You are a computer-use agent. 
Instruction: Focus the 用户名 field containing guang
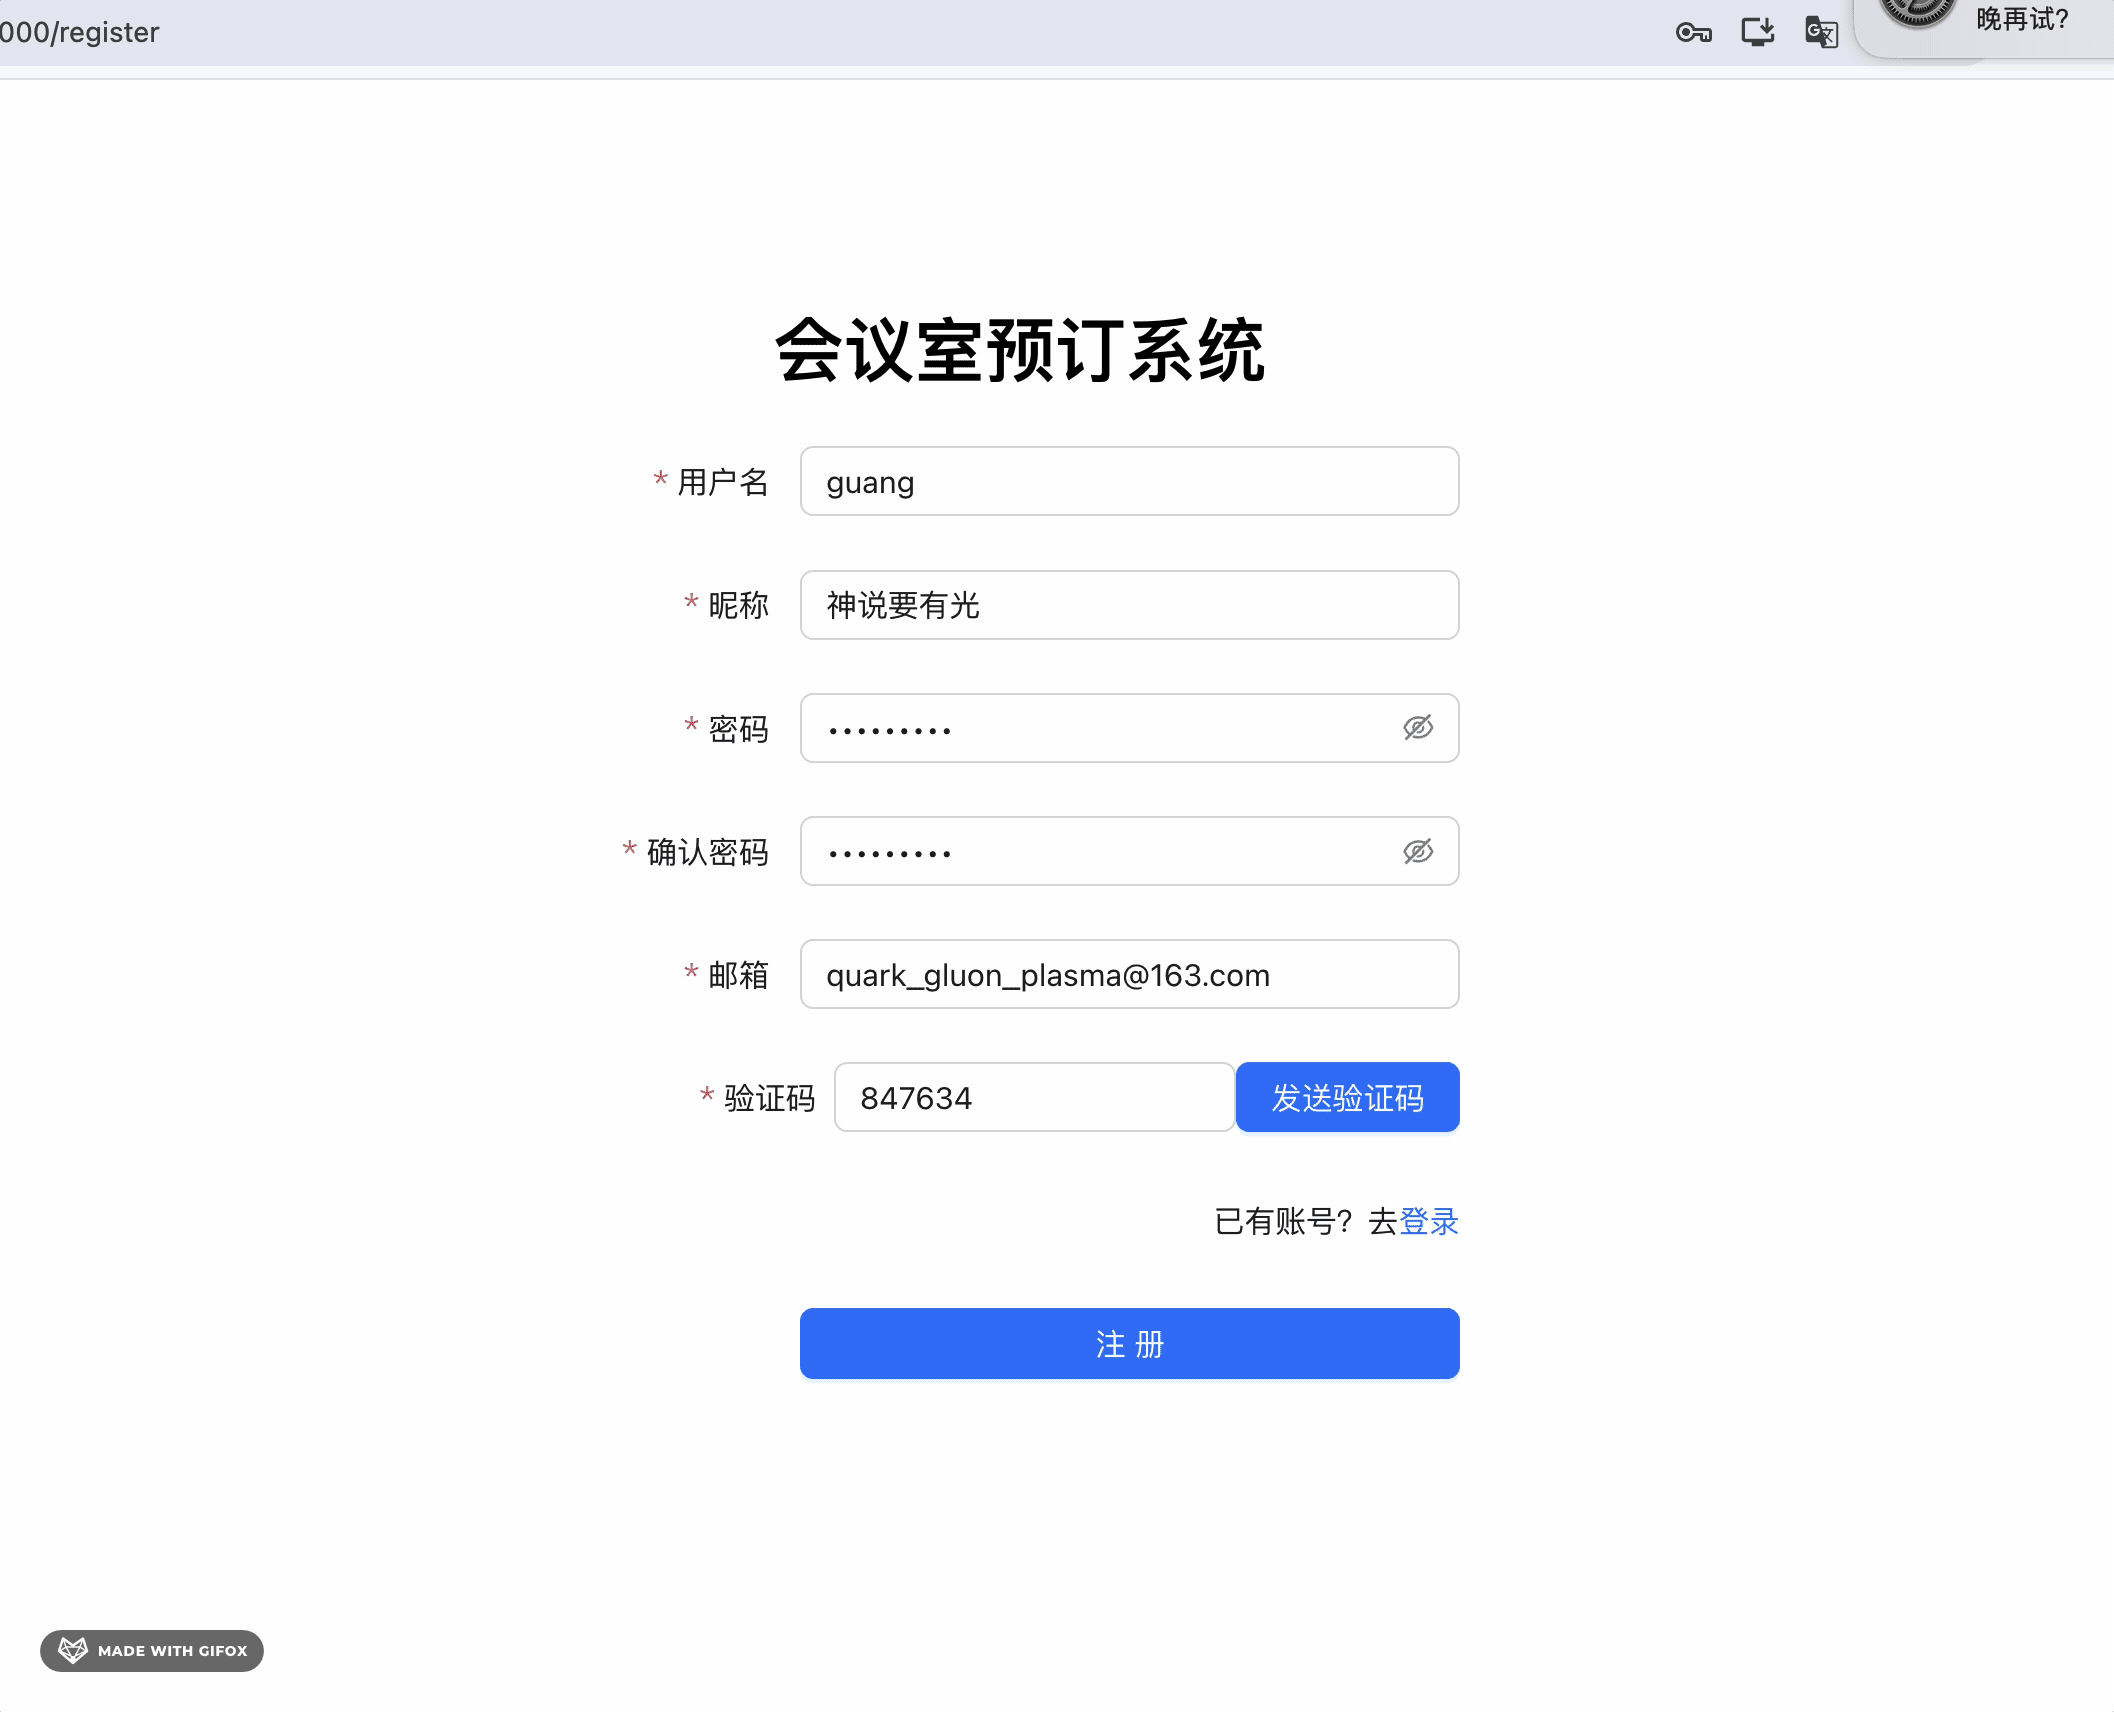click(x=1128, y=482)
